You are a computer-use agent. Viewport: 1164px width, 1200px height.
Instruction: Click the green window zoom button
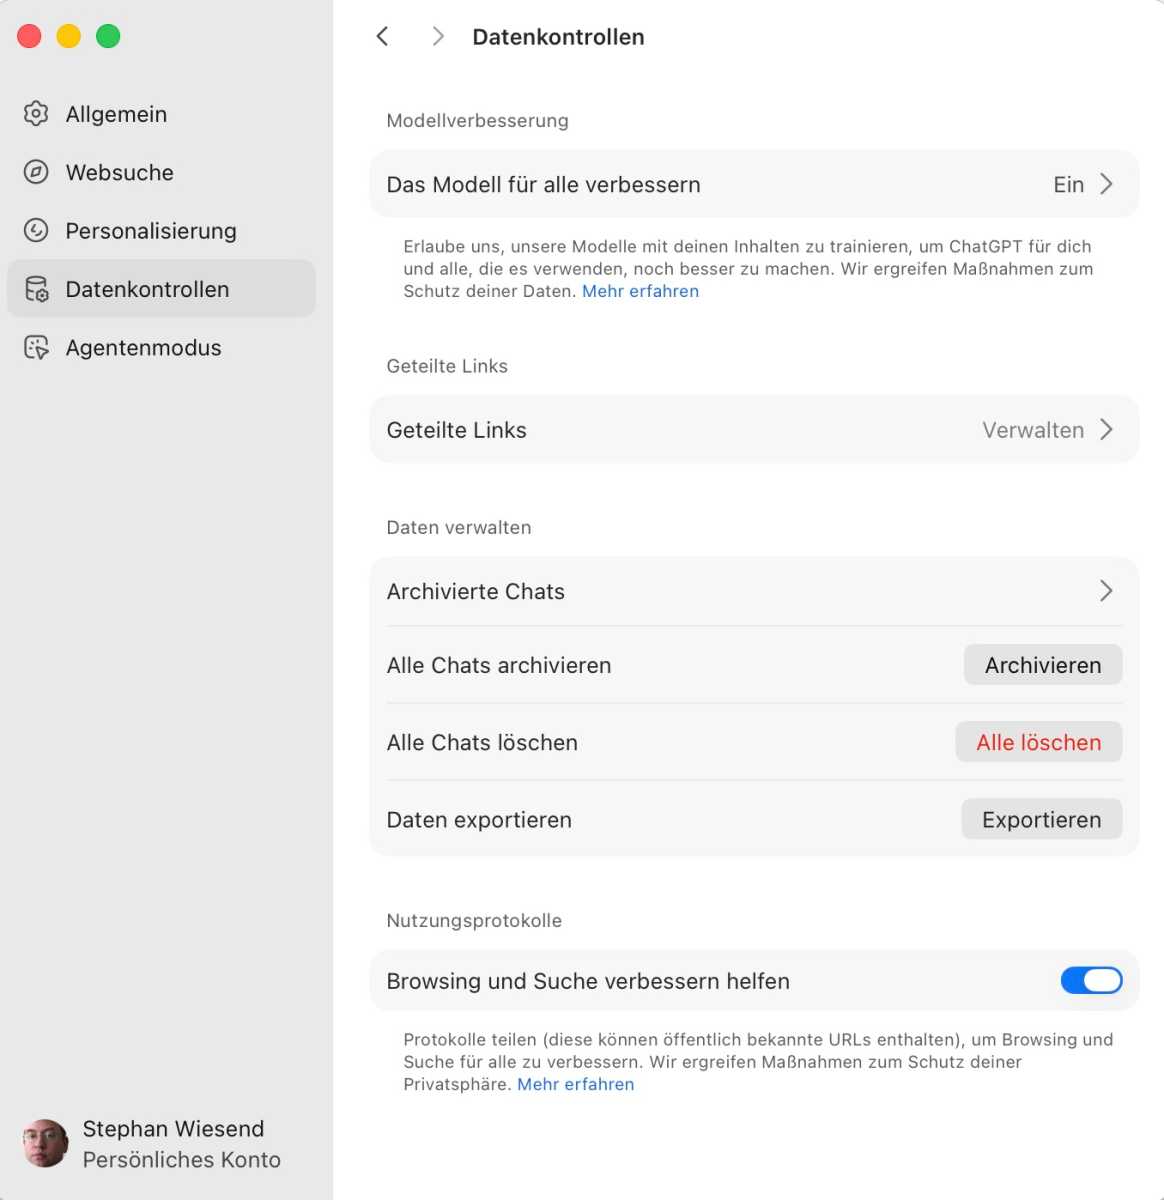pos(108,37)
